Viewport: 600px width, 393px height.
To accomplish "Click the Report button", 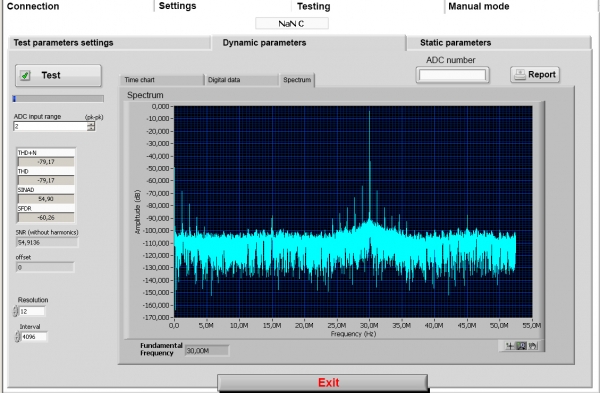I will coord(535,74).
